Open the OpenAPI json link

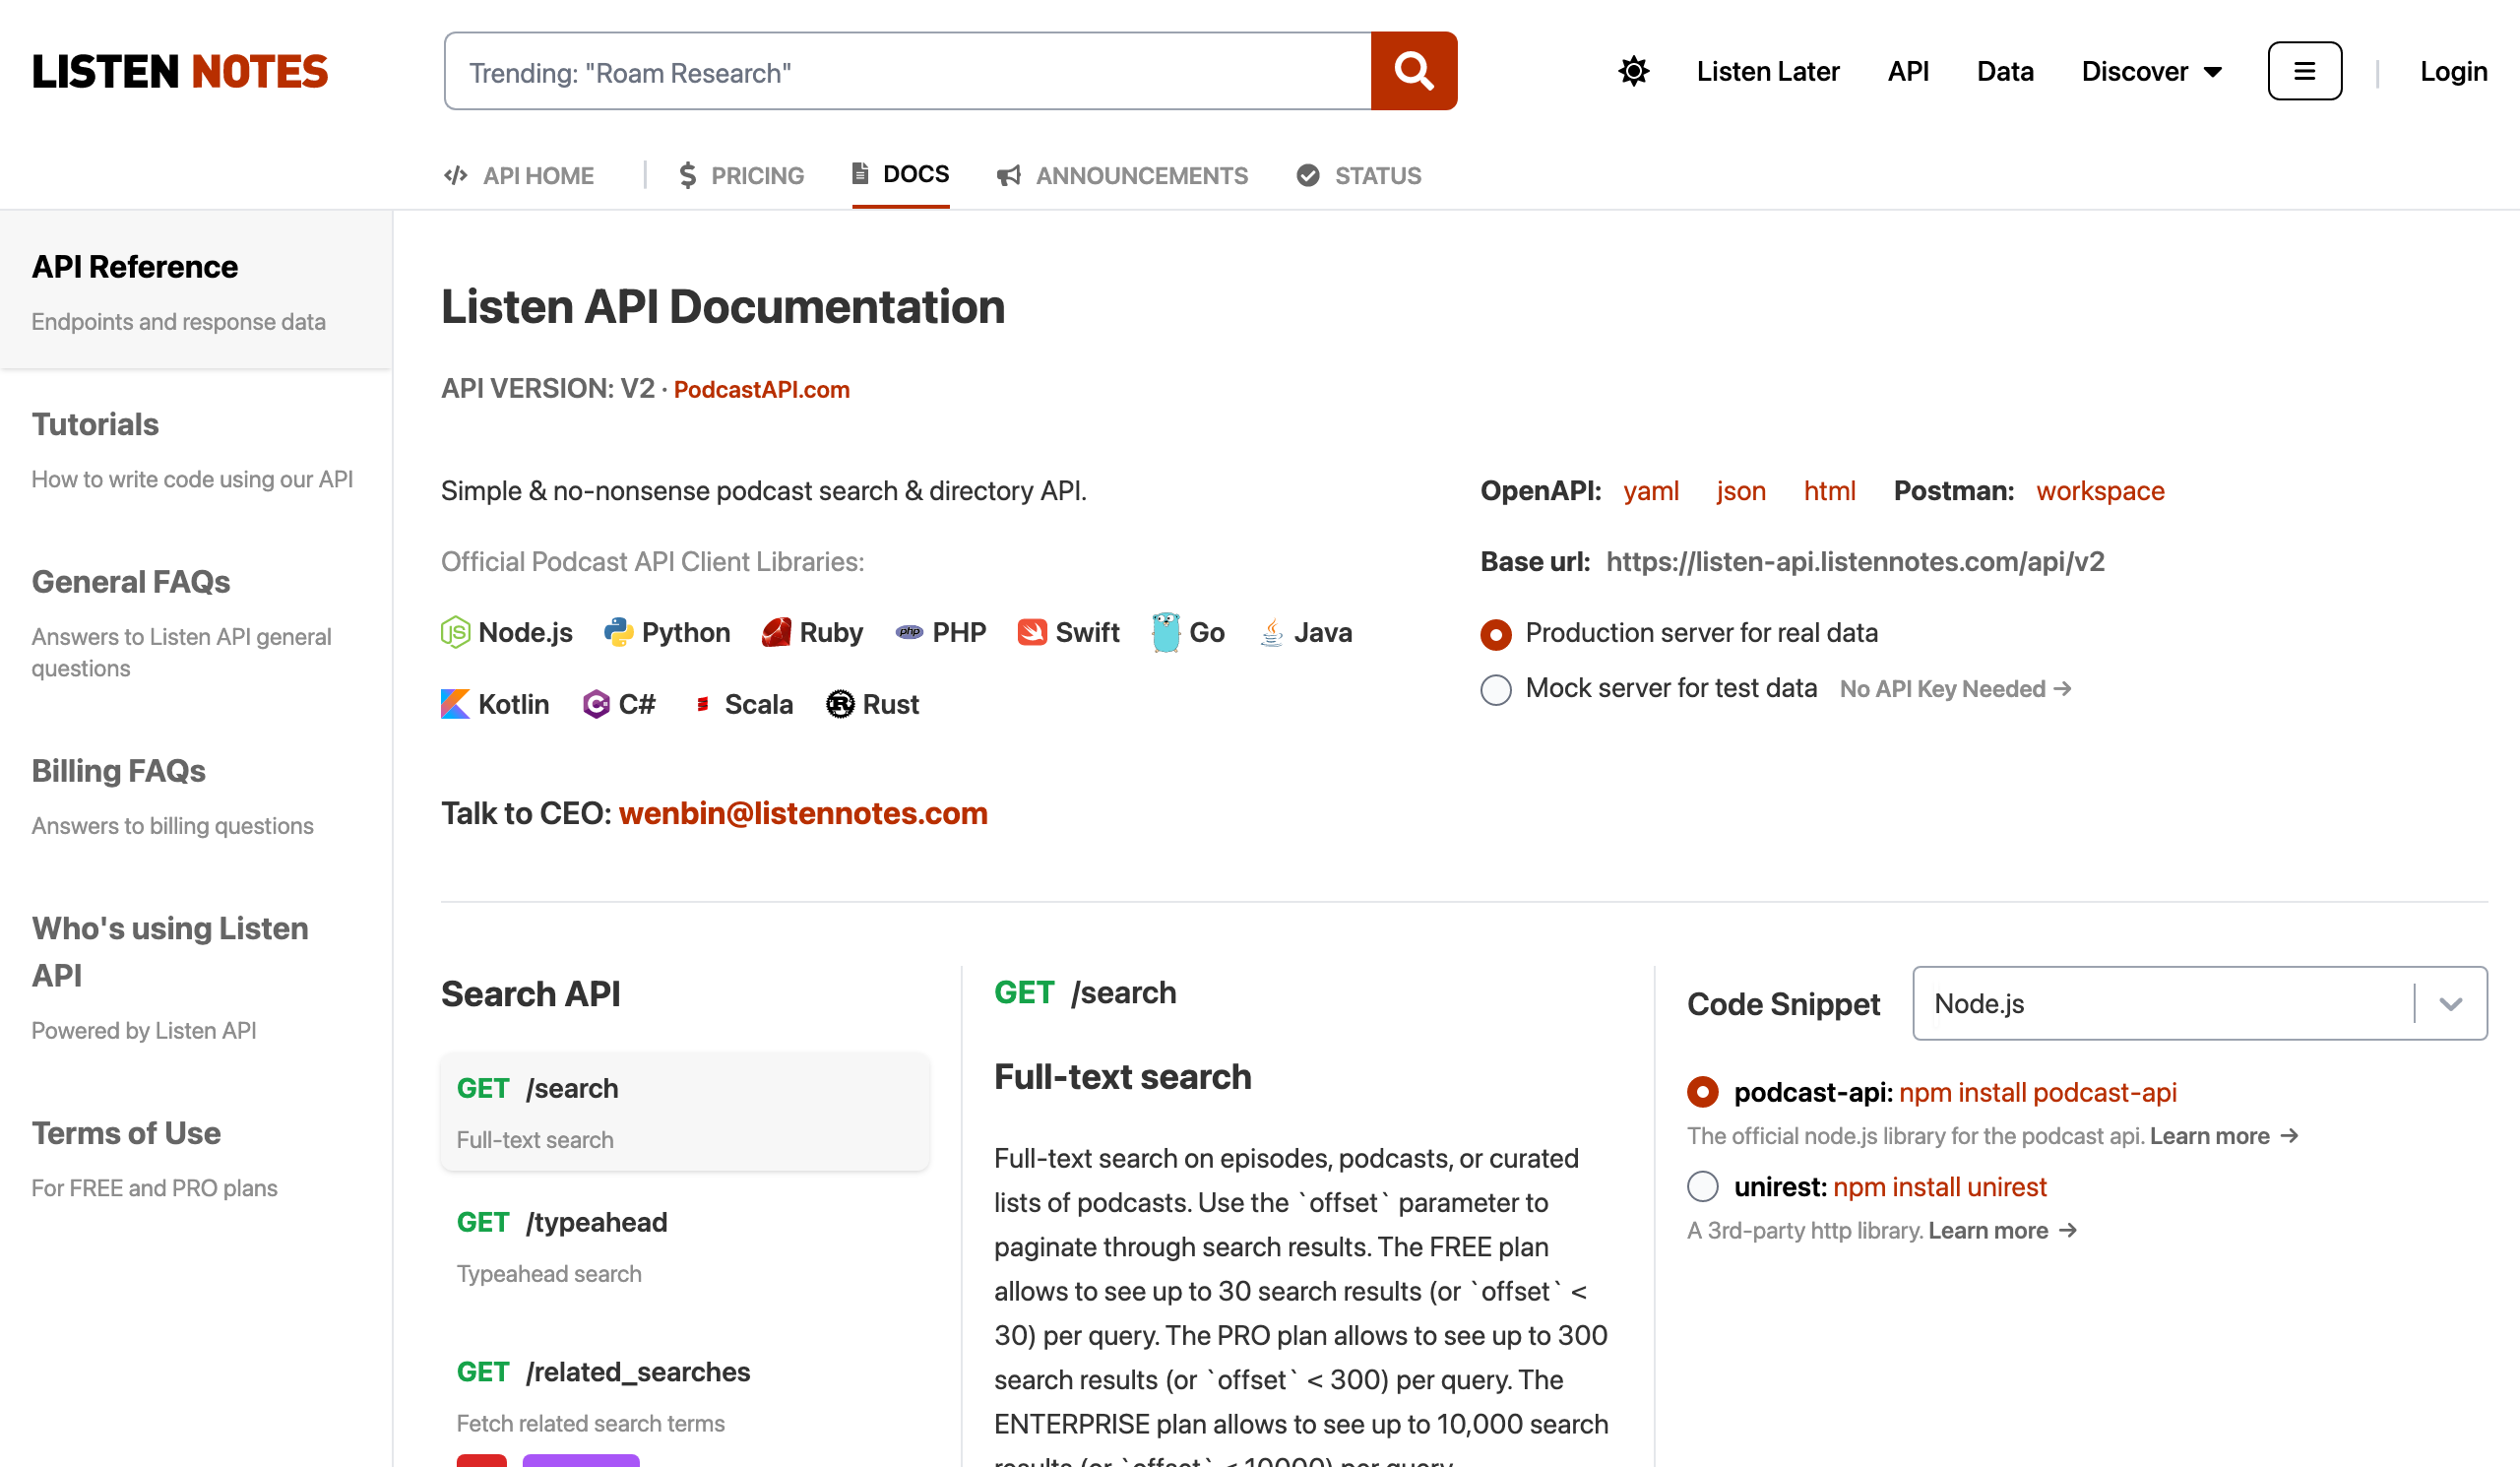(x=1740, y=491)
